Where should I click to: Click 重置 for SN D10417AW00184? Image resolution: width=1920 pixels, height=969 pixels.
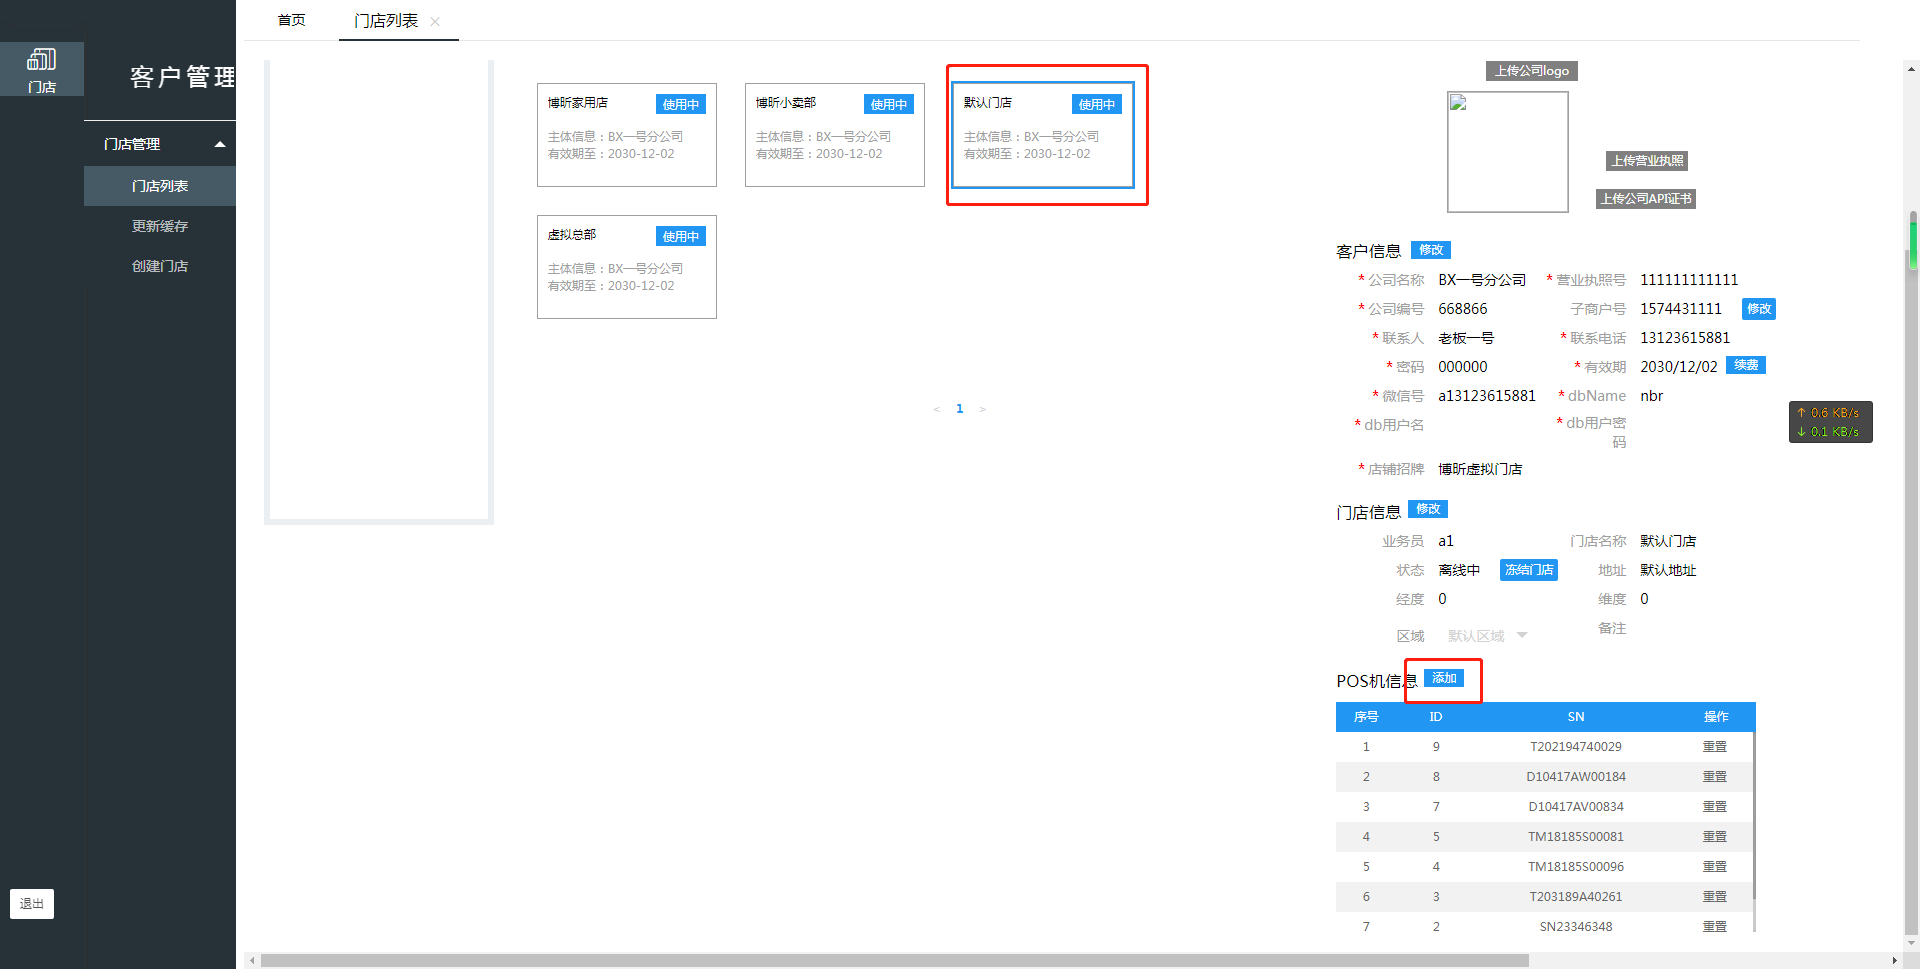pos(1715,777)
